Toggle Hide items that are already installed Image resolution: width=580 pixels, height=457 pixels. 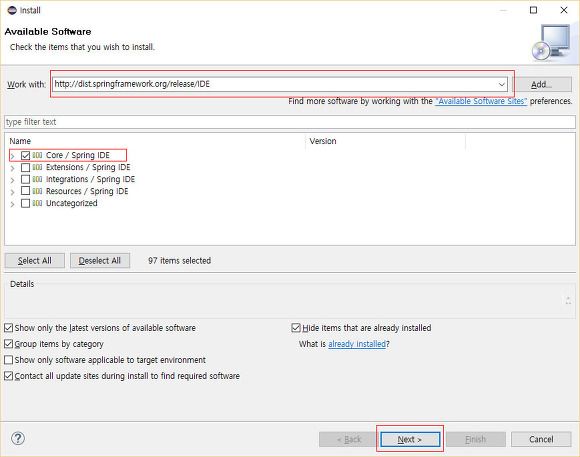click(x=296, y=328)
